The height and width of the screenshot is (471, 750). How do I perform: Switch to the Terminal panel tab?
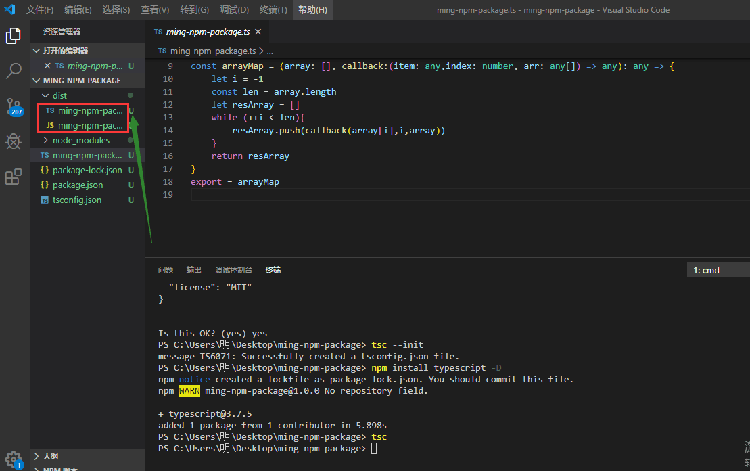click(x=273, y=270)
